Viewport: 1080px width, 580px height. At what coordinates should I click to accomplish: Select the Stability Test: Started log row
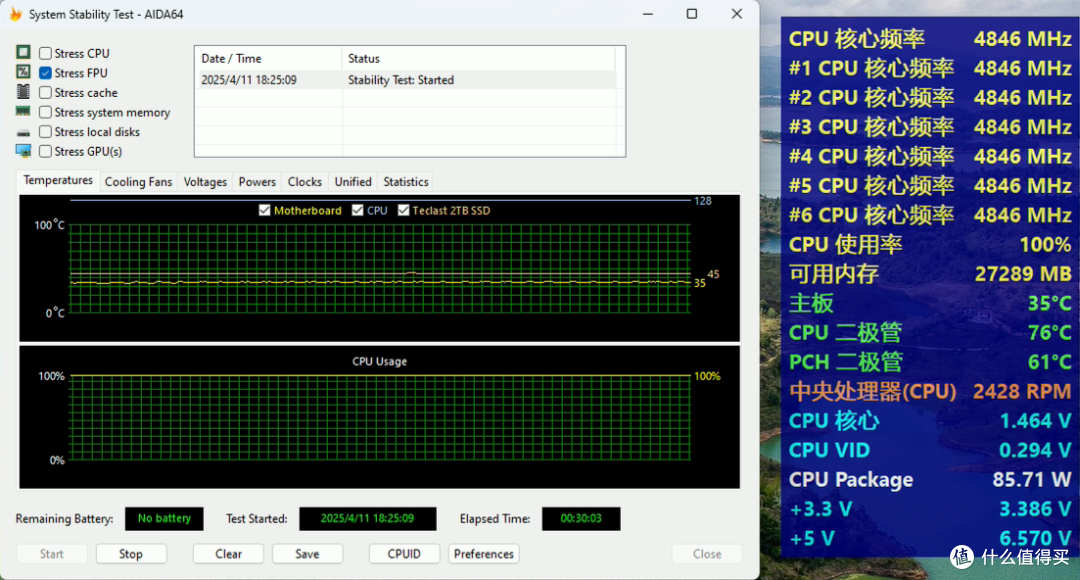pos(406,80)
